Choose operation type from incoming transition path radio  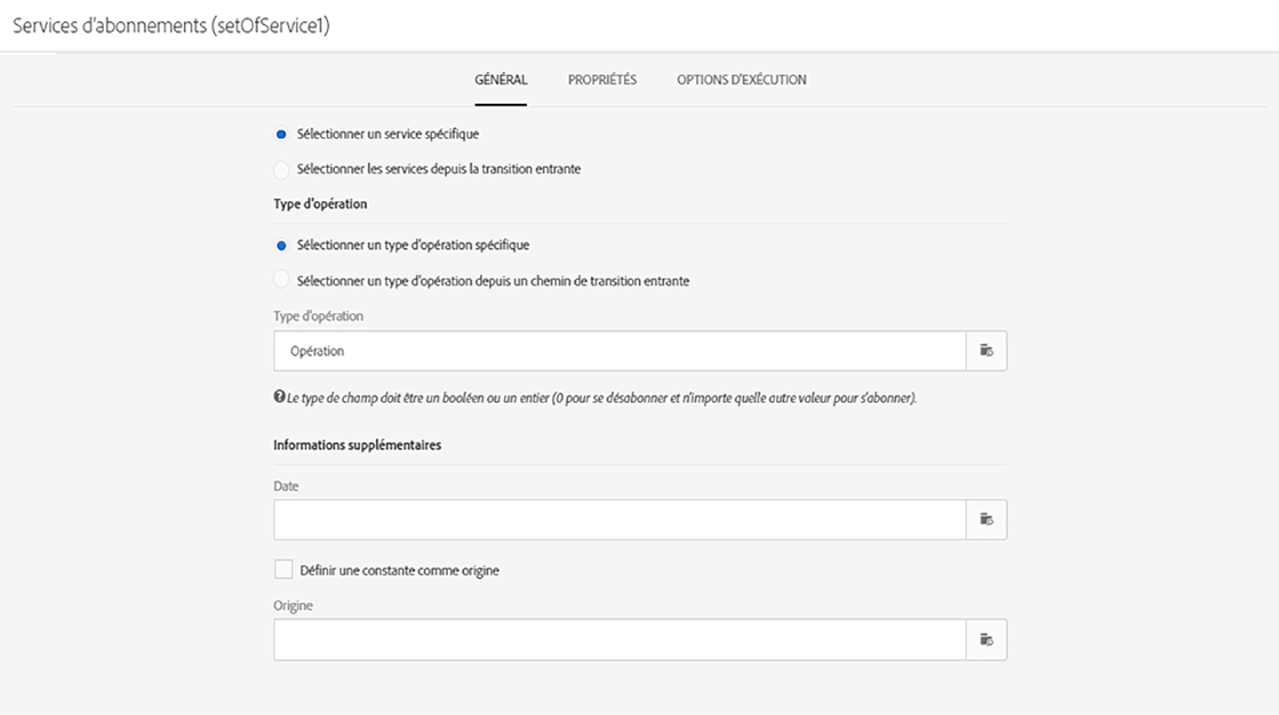coord(282,281)
